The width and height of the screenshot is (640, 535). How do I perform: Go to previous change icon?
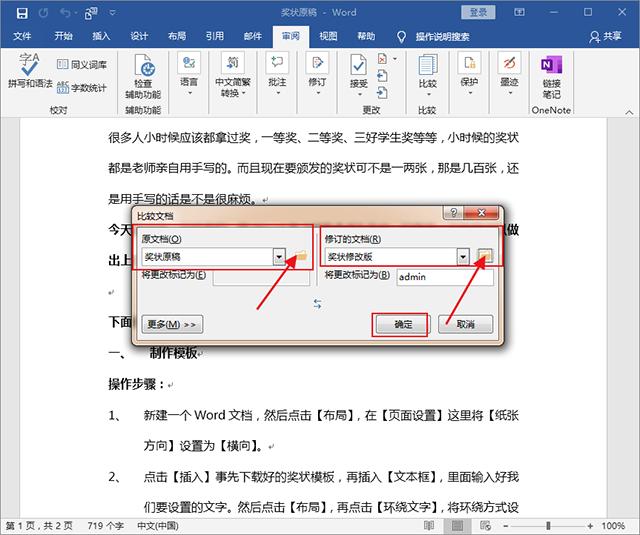(x=382, y=76)
